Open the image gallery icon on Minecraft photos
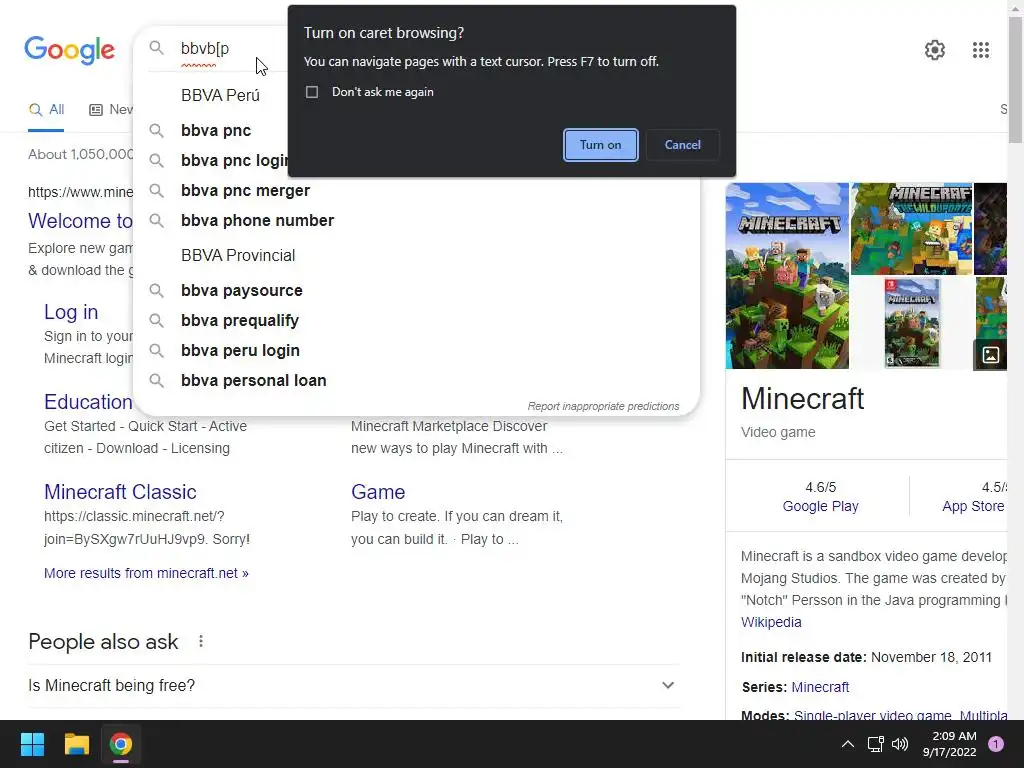Screen dimensions: 1024x768 pyautogui.click(x=990, y=355)
